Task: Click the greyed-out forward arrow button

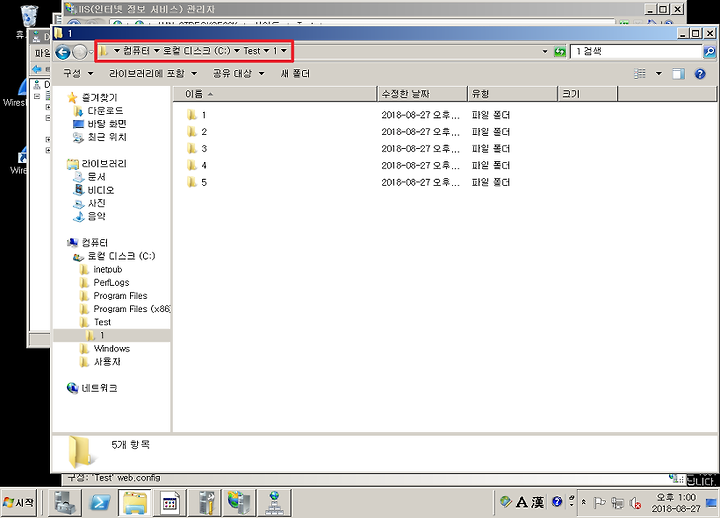Action: click(x=80, y=52)
